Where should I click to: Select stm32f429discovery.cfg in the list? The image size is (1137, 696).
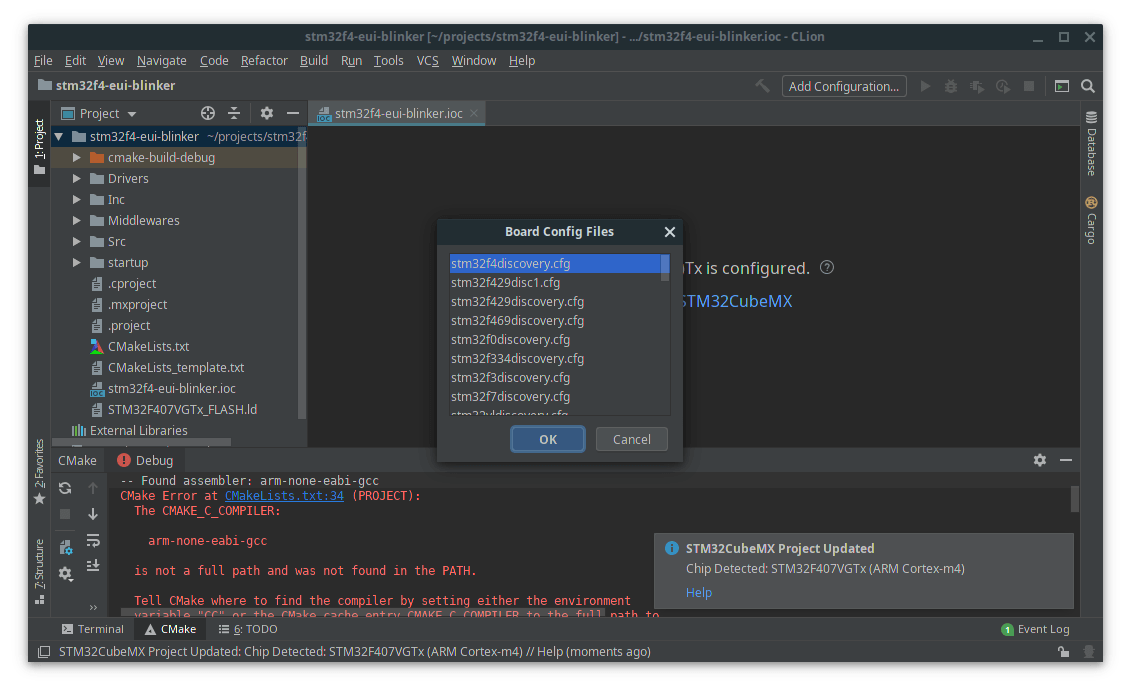[x=517, y=302]
